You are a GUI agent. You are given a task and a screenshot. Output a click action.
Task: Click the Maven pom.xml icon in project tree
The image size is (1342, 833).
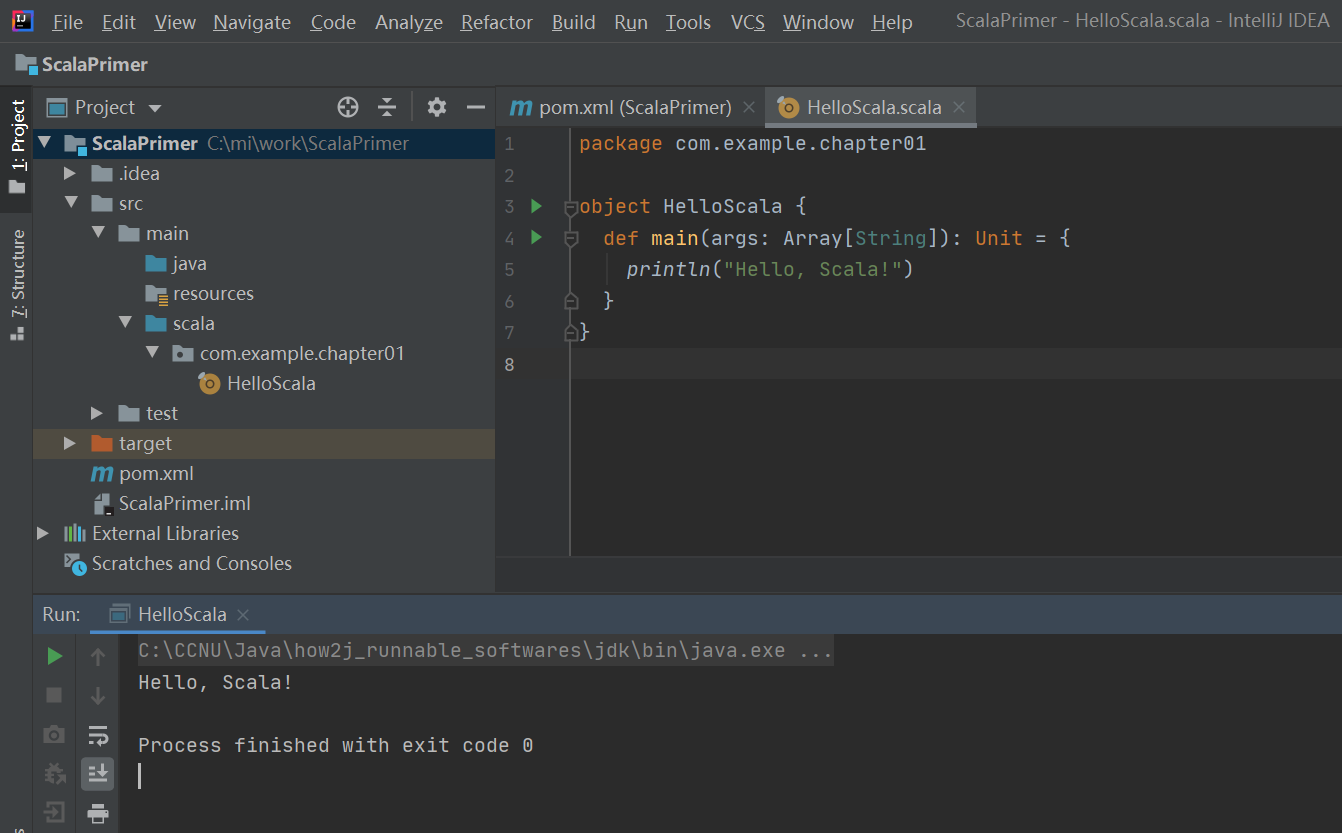click(x=102, y=473)
